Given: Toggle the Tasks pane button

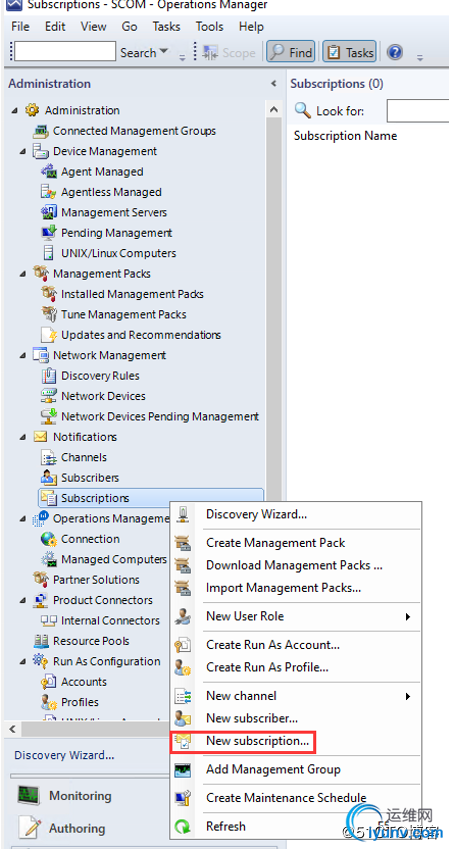Looking at the screenshot, I should [x=349, y=53].
